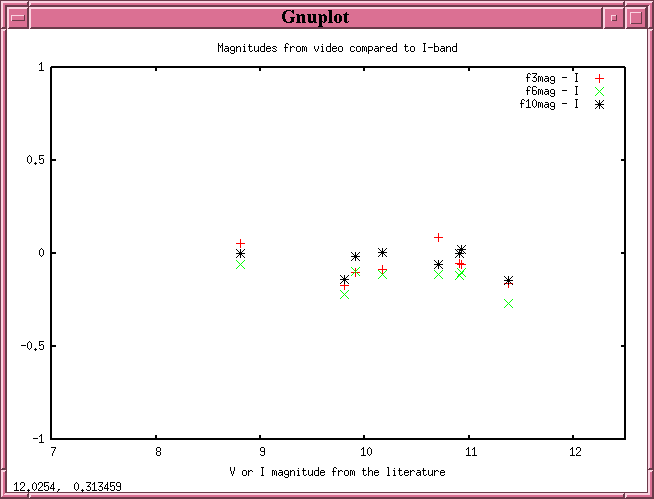Click the maximize button in Gnuplot title bar
654x499 pixels.
point(636,18)
